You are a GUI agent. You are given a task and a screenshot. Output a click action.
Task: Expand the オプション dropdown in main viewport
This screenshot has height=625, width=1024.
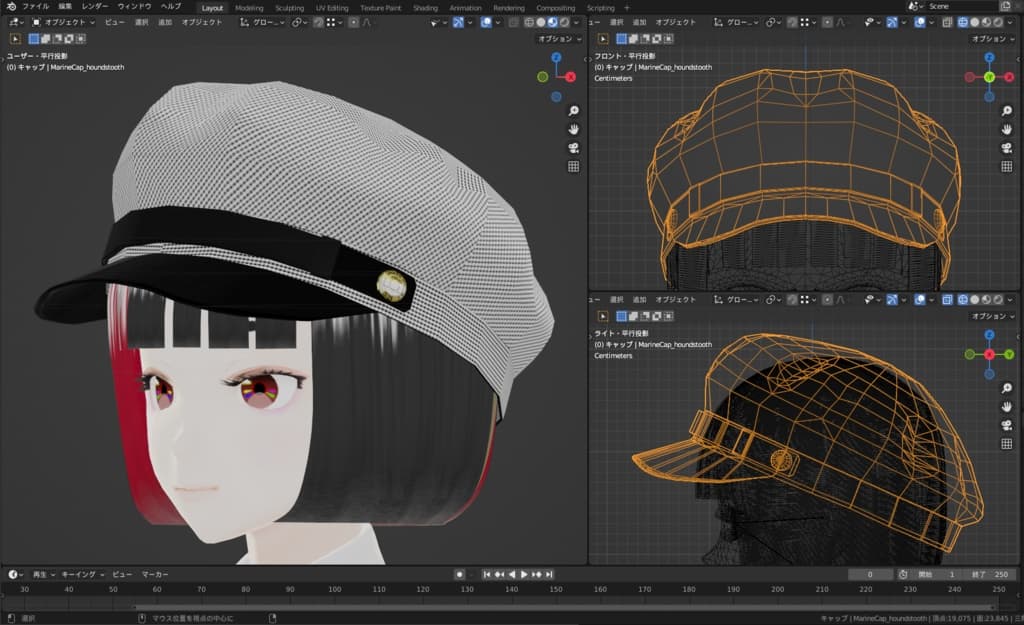557,39
